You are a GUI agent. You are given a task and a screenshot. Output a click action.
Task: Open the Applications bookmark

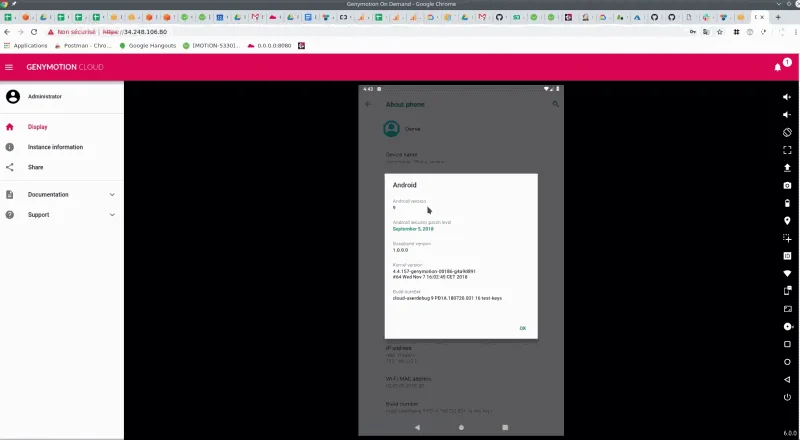pyautogui.click(x=26, y=45)
